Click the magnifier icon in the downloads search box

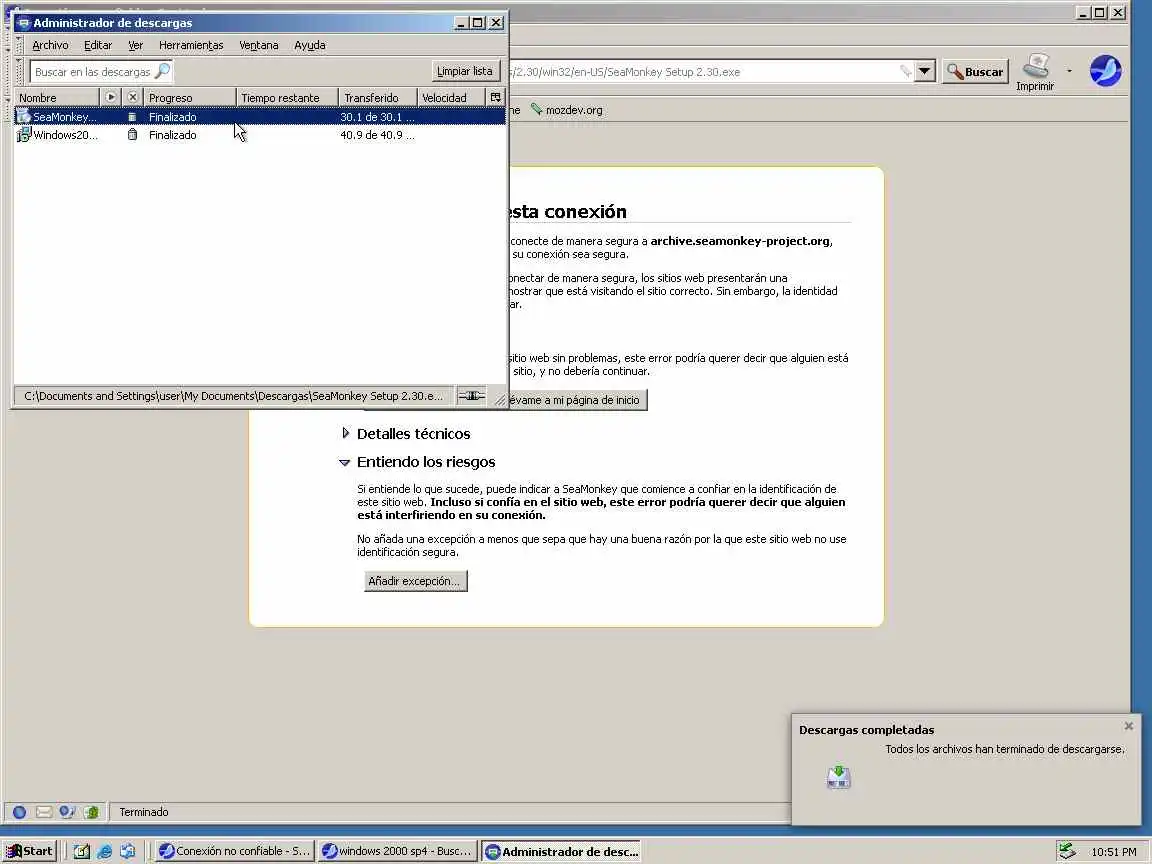point(162,71)
